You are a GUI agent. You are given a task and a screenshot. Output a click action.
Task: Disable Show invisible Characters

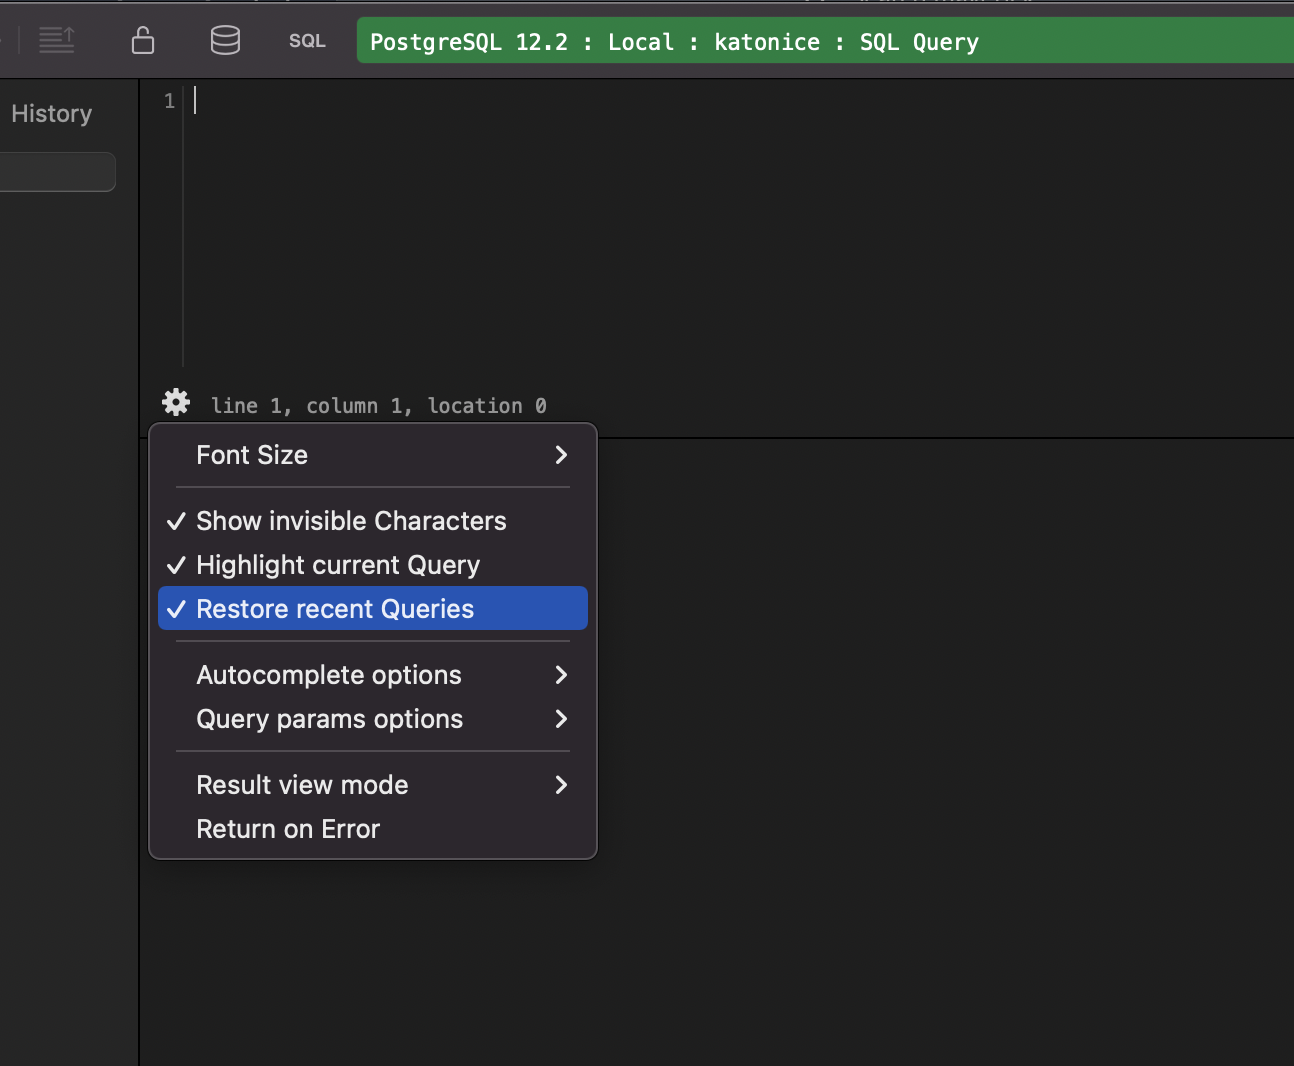[x=351, y=520]
